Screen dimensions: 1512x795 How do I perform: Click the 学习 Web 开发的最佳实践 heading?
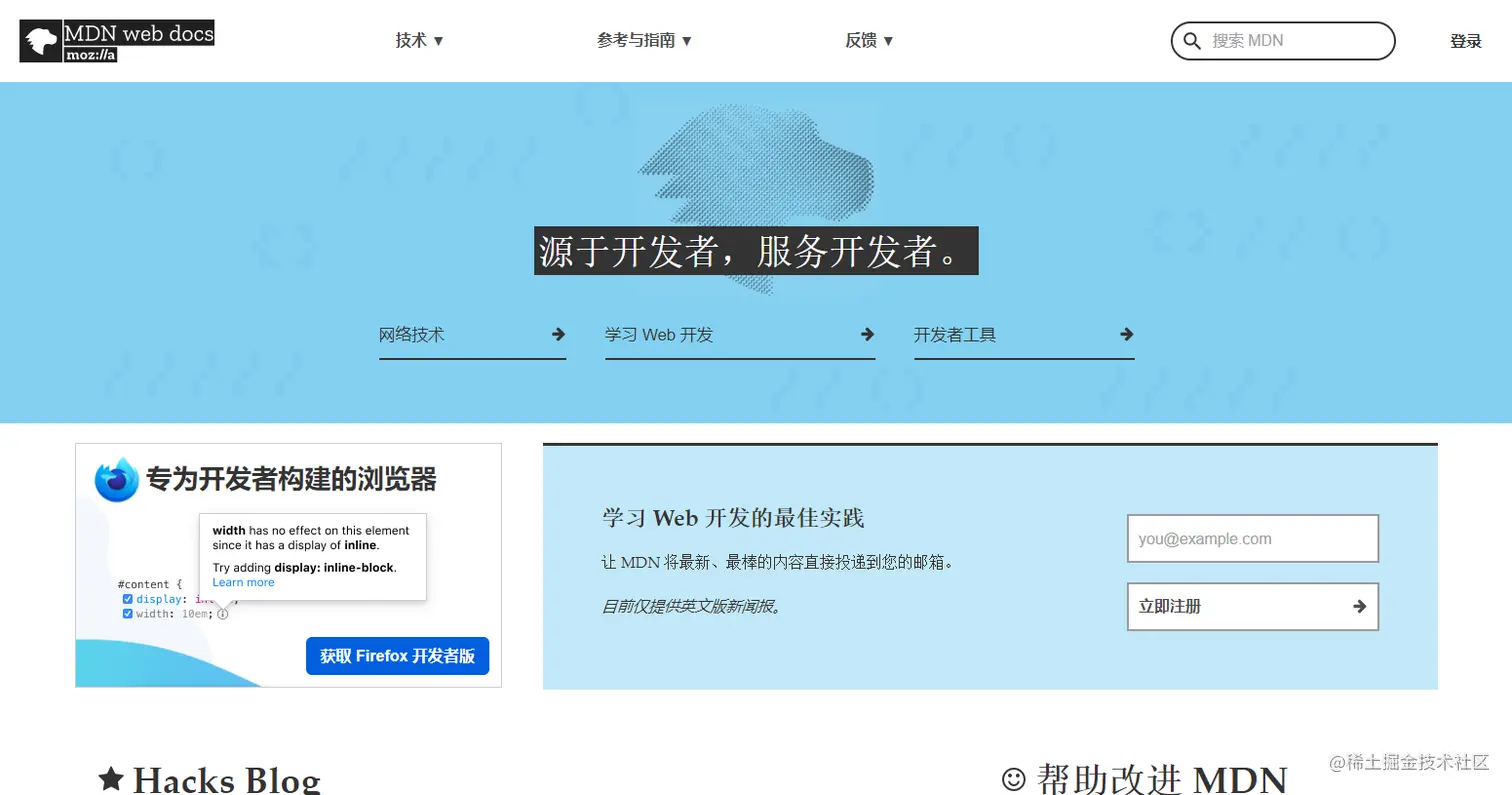733,518
